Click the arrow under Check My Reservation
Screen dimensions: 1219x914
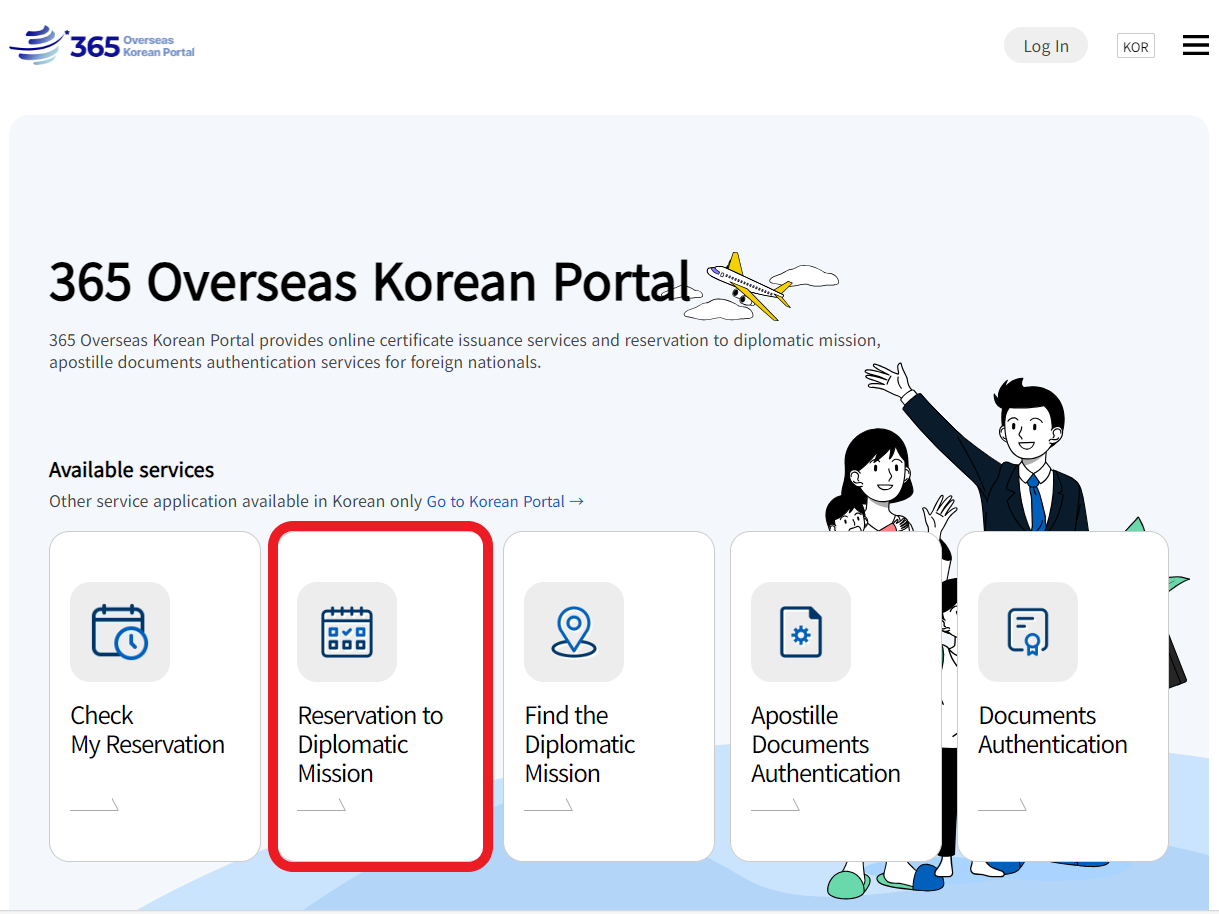pyautogui.click(x=95, y=804)
